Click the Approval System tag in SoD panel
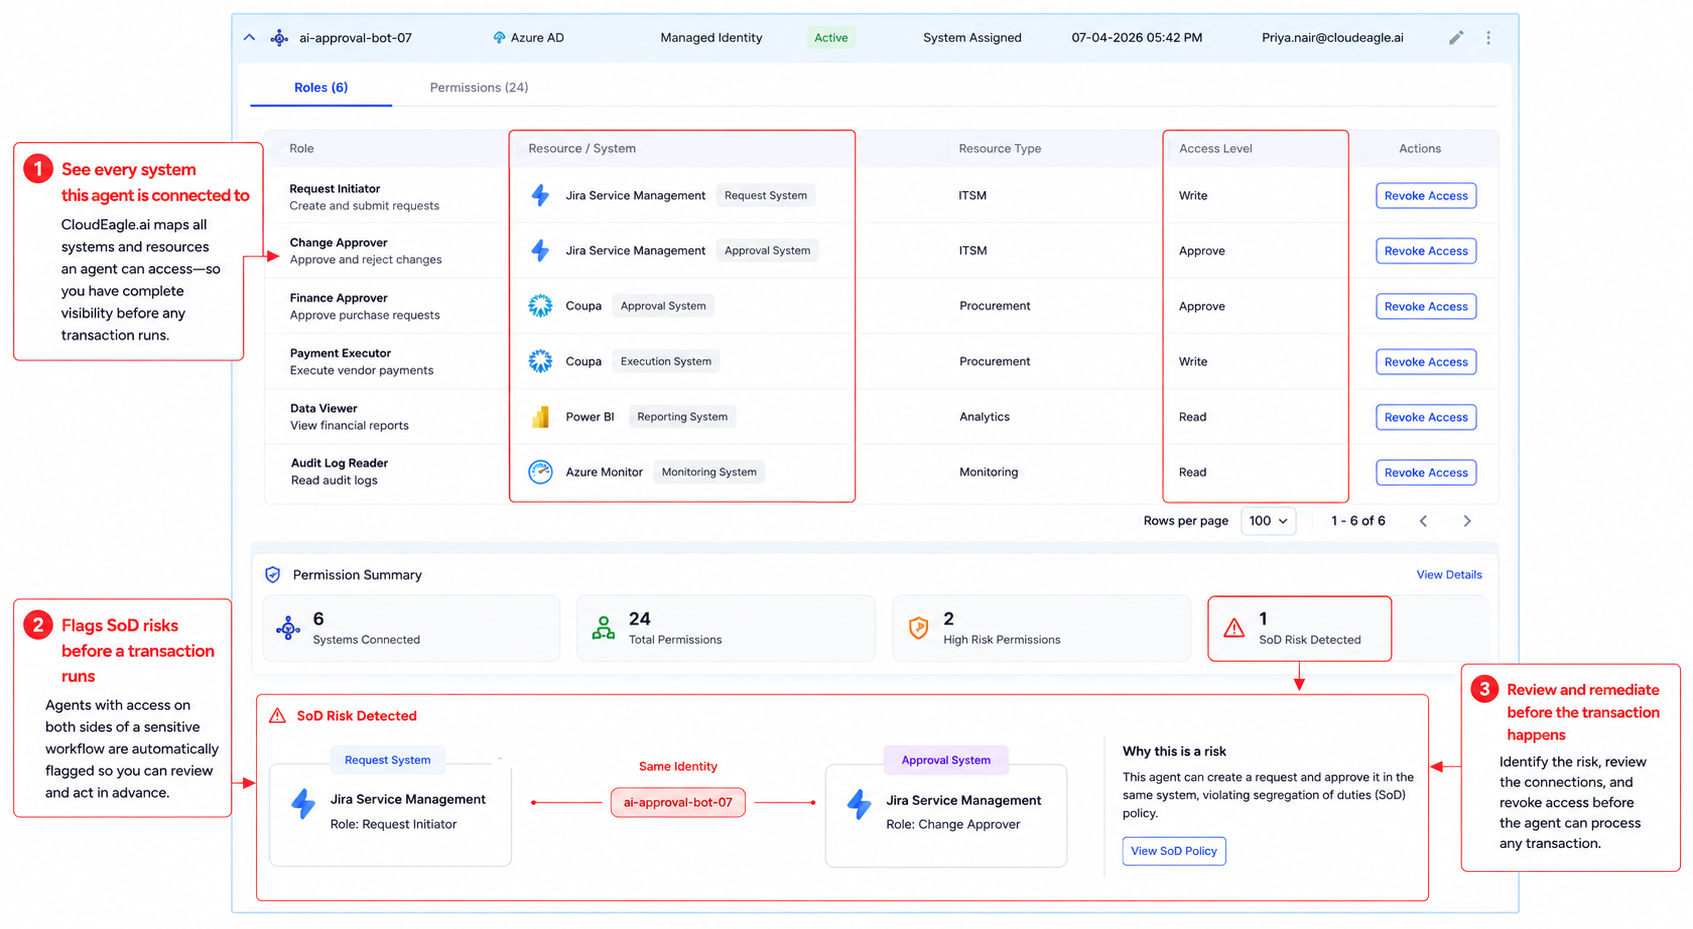The height and width of the screenshot is (929, 1693). pos(946,760)
